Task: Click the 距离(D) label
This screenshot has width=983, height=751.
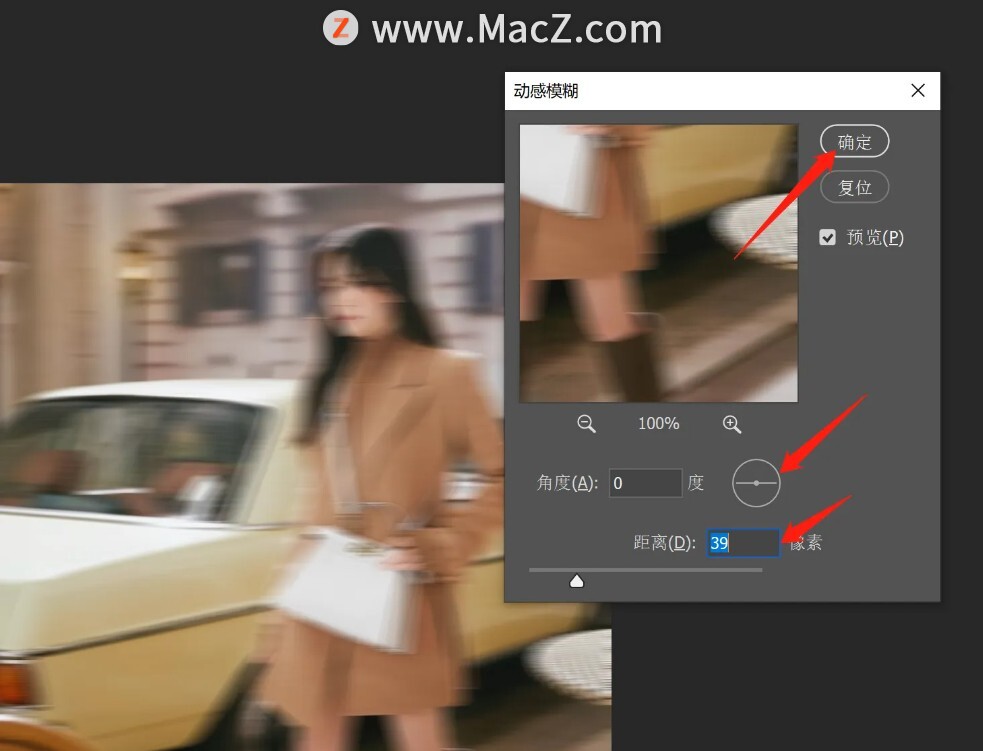Action: click(664, 543)
